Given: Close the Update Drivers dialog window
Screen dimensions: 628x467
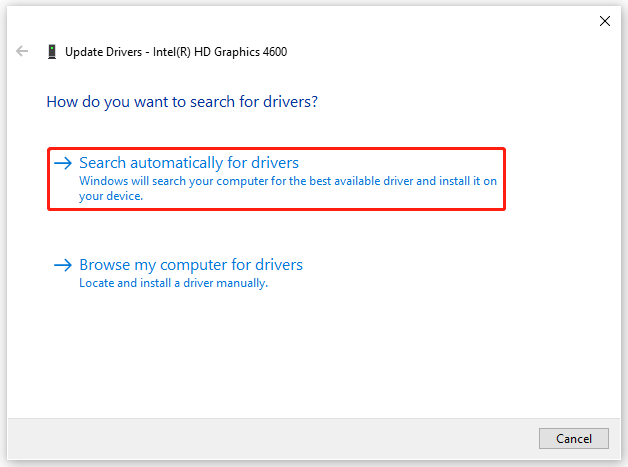Looking at the screenshot, I should (604, 20).
